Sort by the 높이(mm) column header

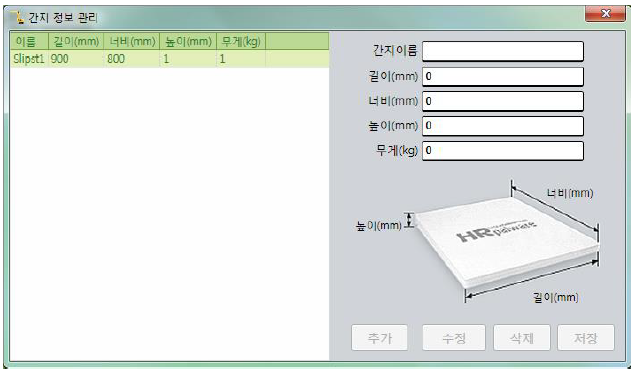click(188, 41)
